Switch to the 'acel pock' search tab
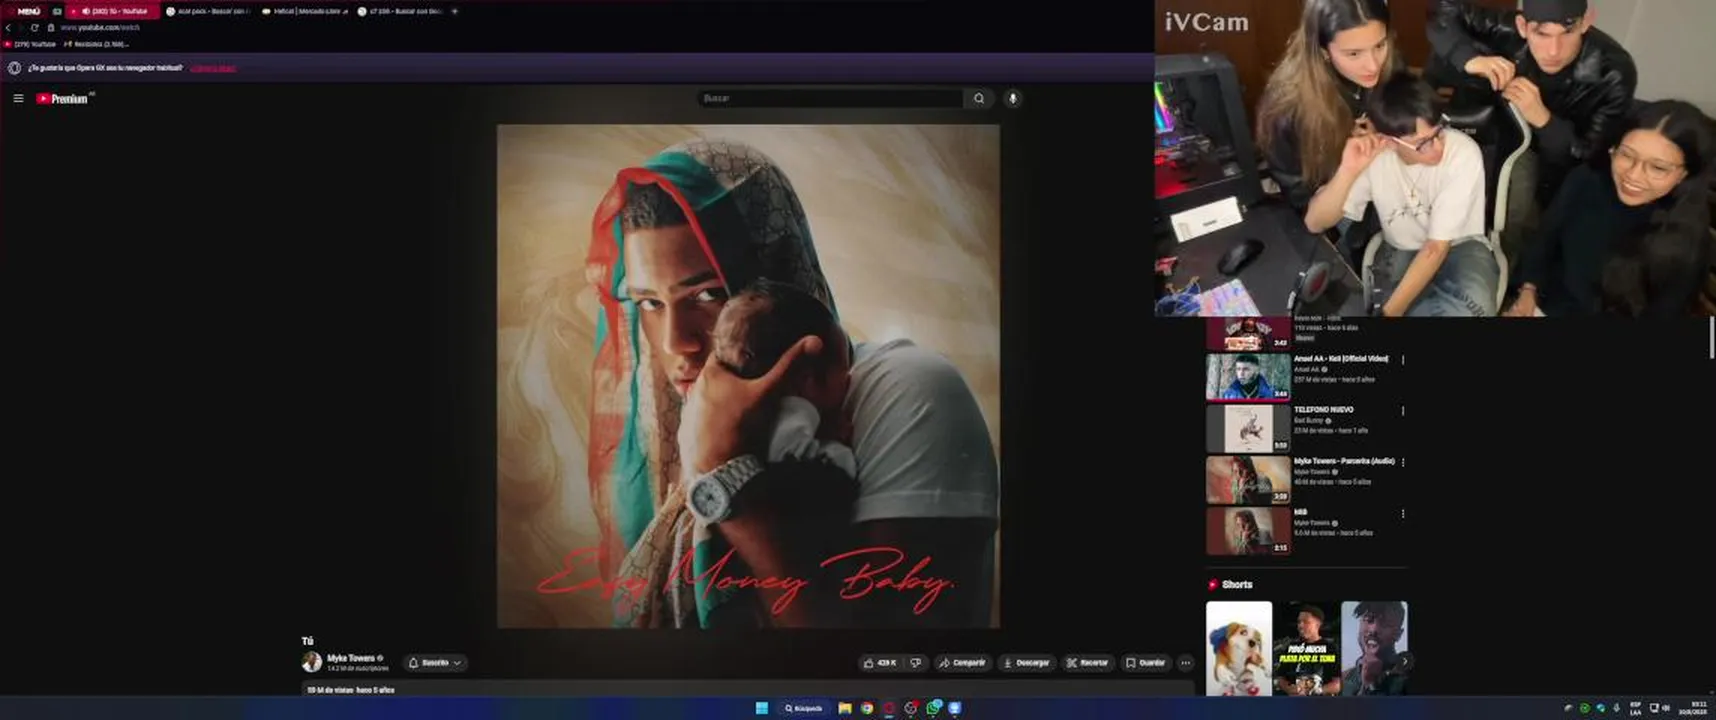 208,11
